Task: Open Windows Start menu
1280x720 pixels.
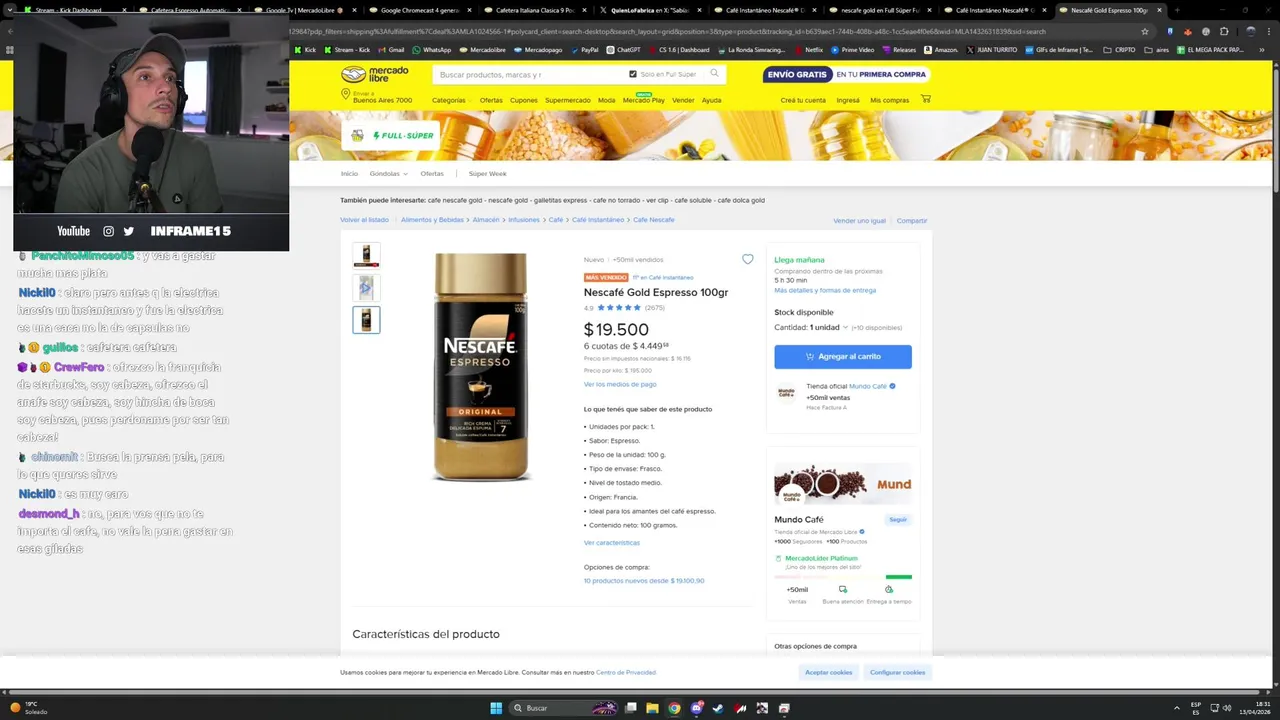Action: tap(496, 708)
